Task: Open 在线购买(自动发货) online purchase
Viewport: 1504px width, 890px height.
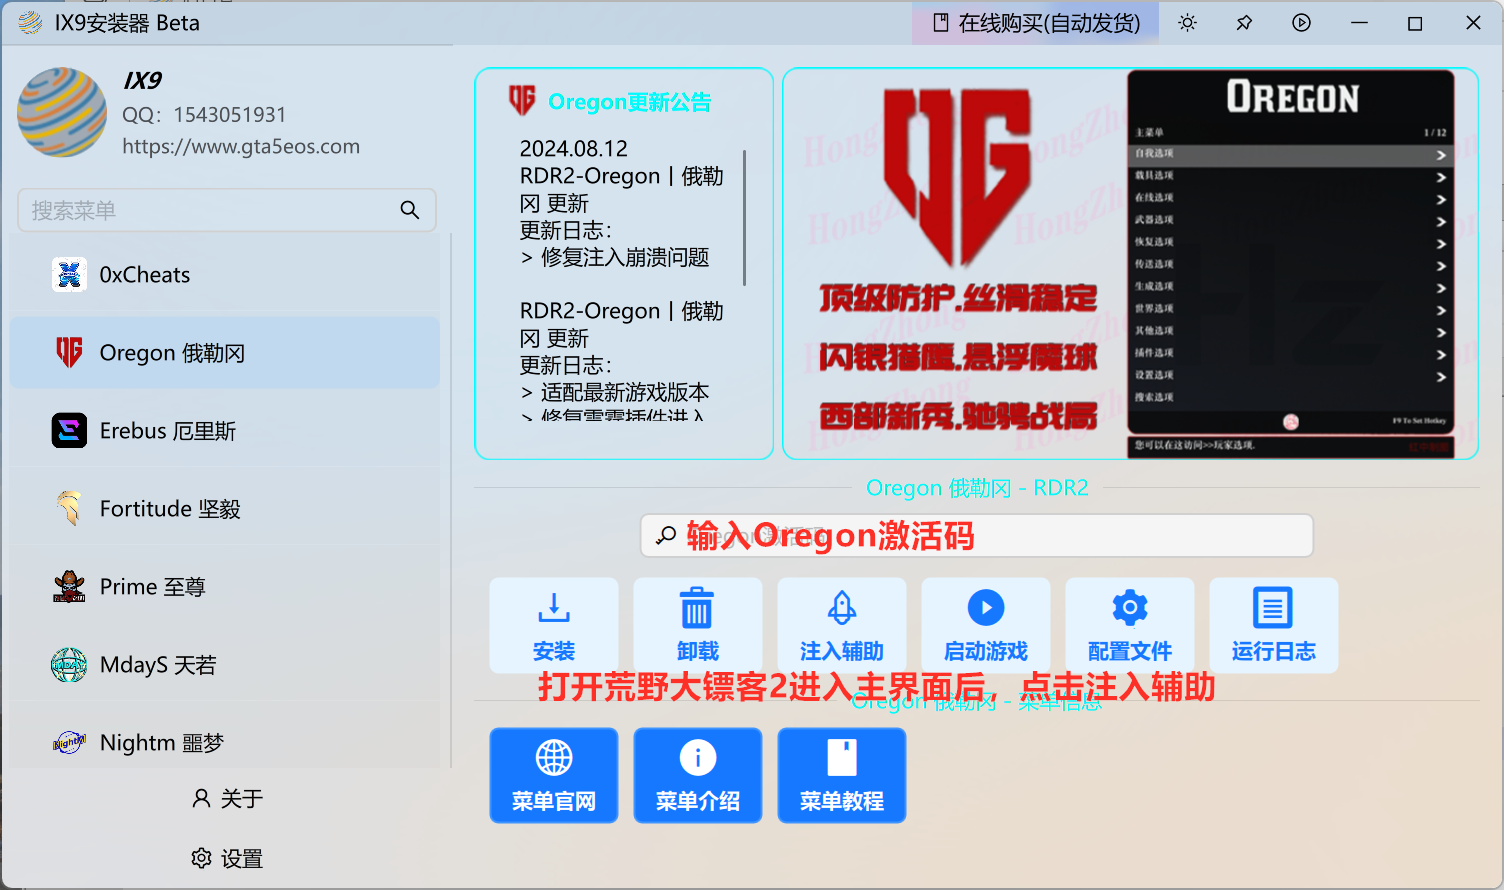Action: (1036, 23)
